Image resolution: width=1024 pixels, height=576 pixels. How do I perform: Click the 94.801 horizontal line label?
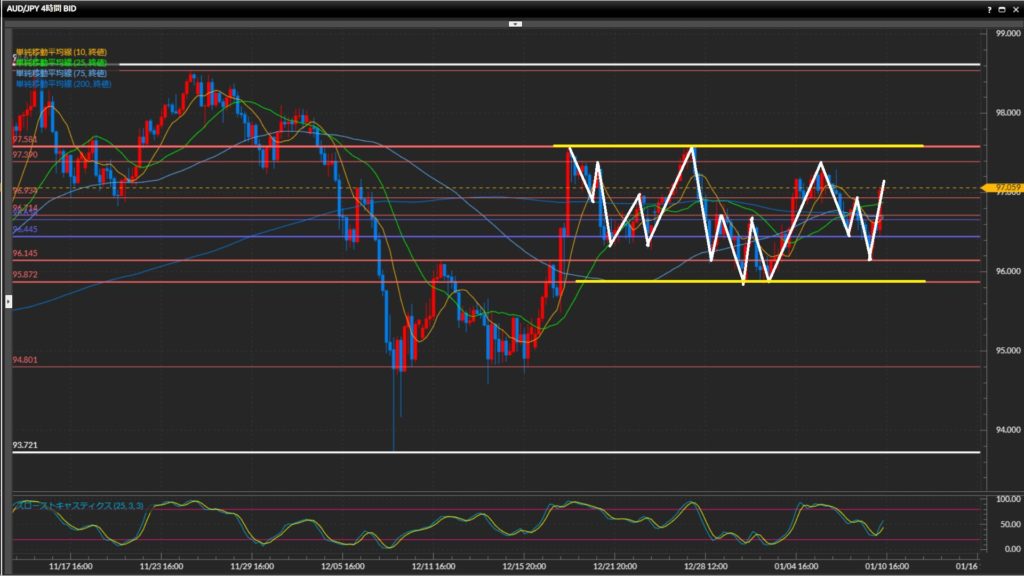tap(25, 360)
